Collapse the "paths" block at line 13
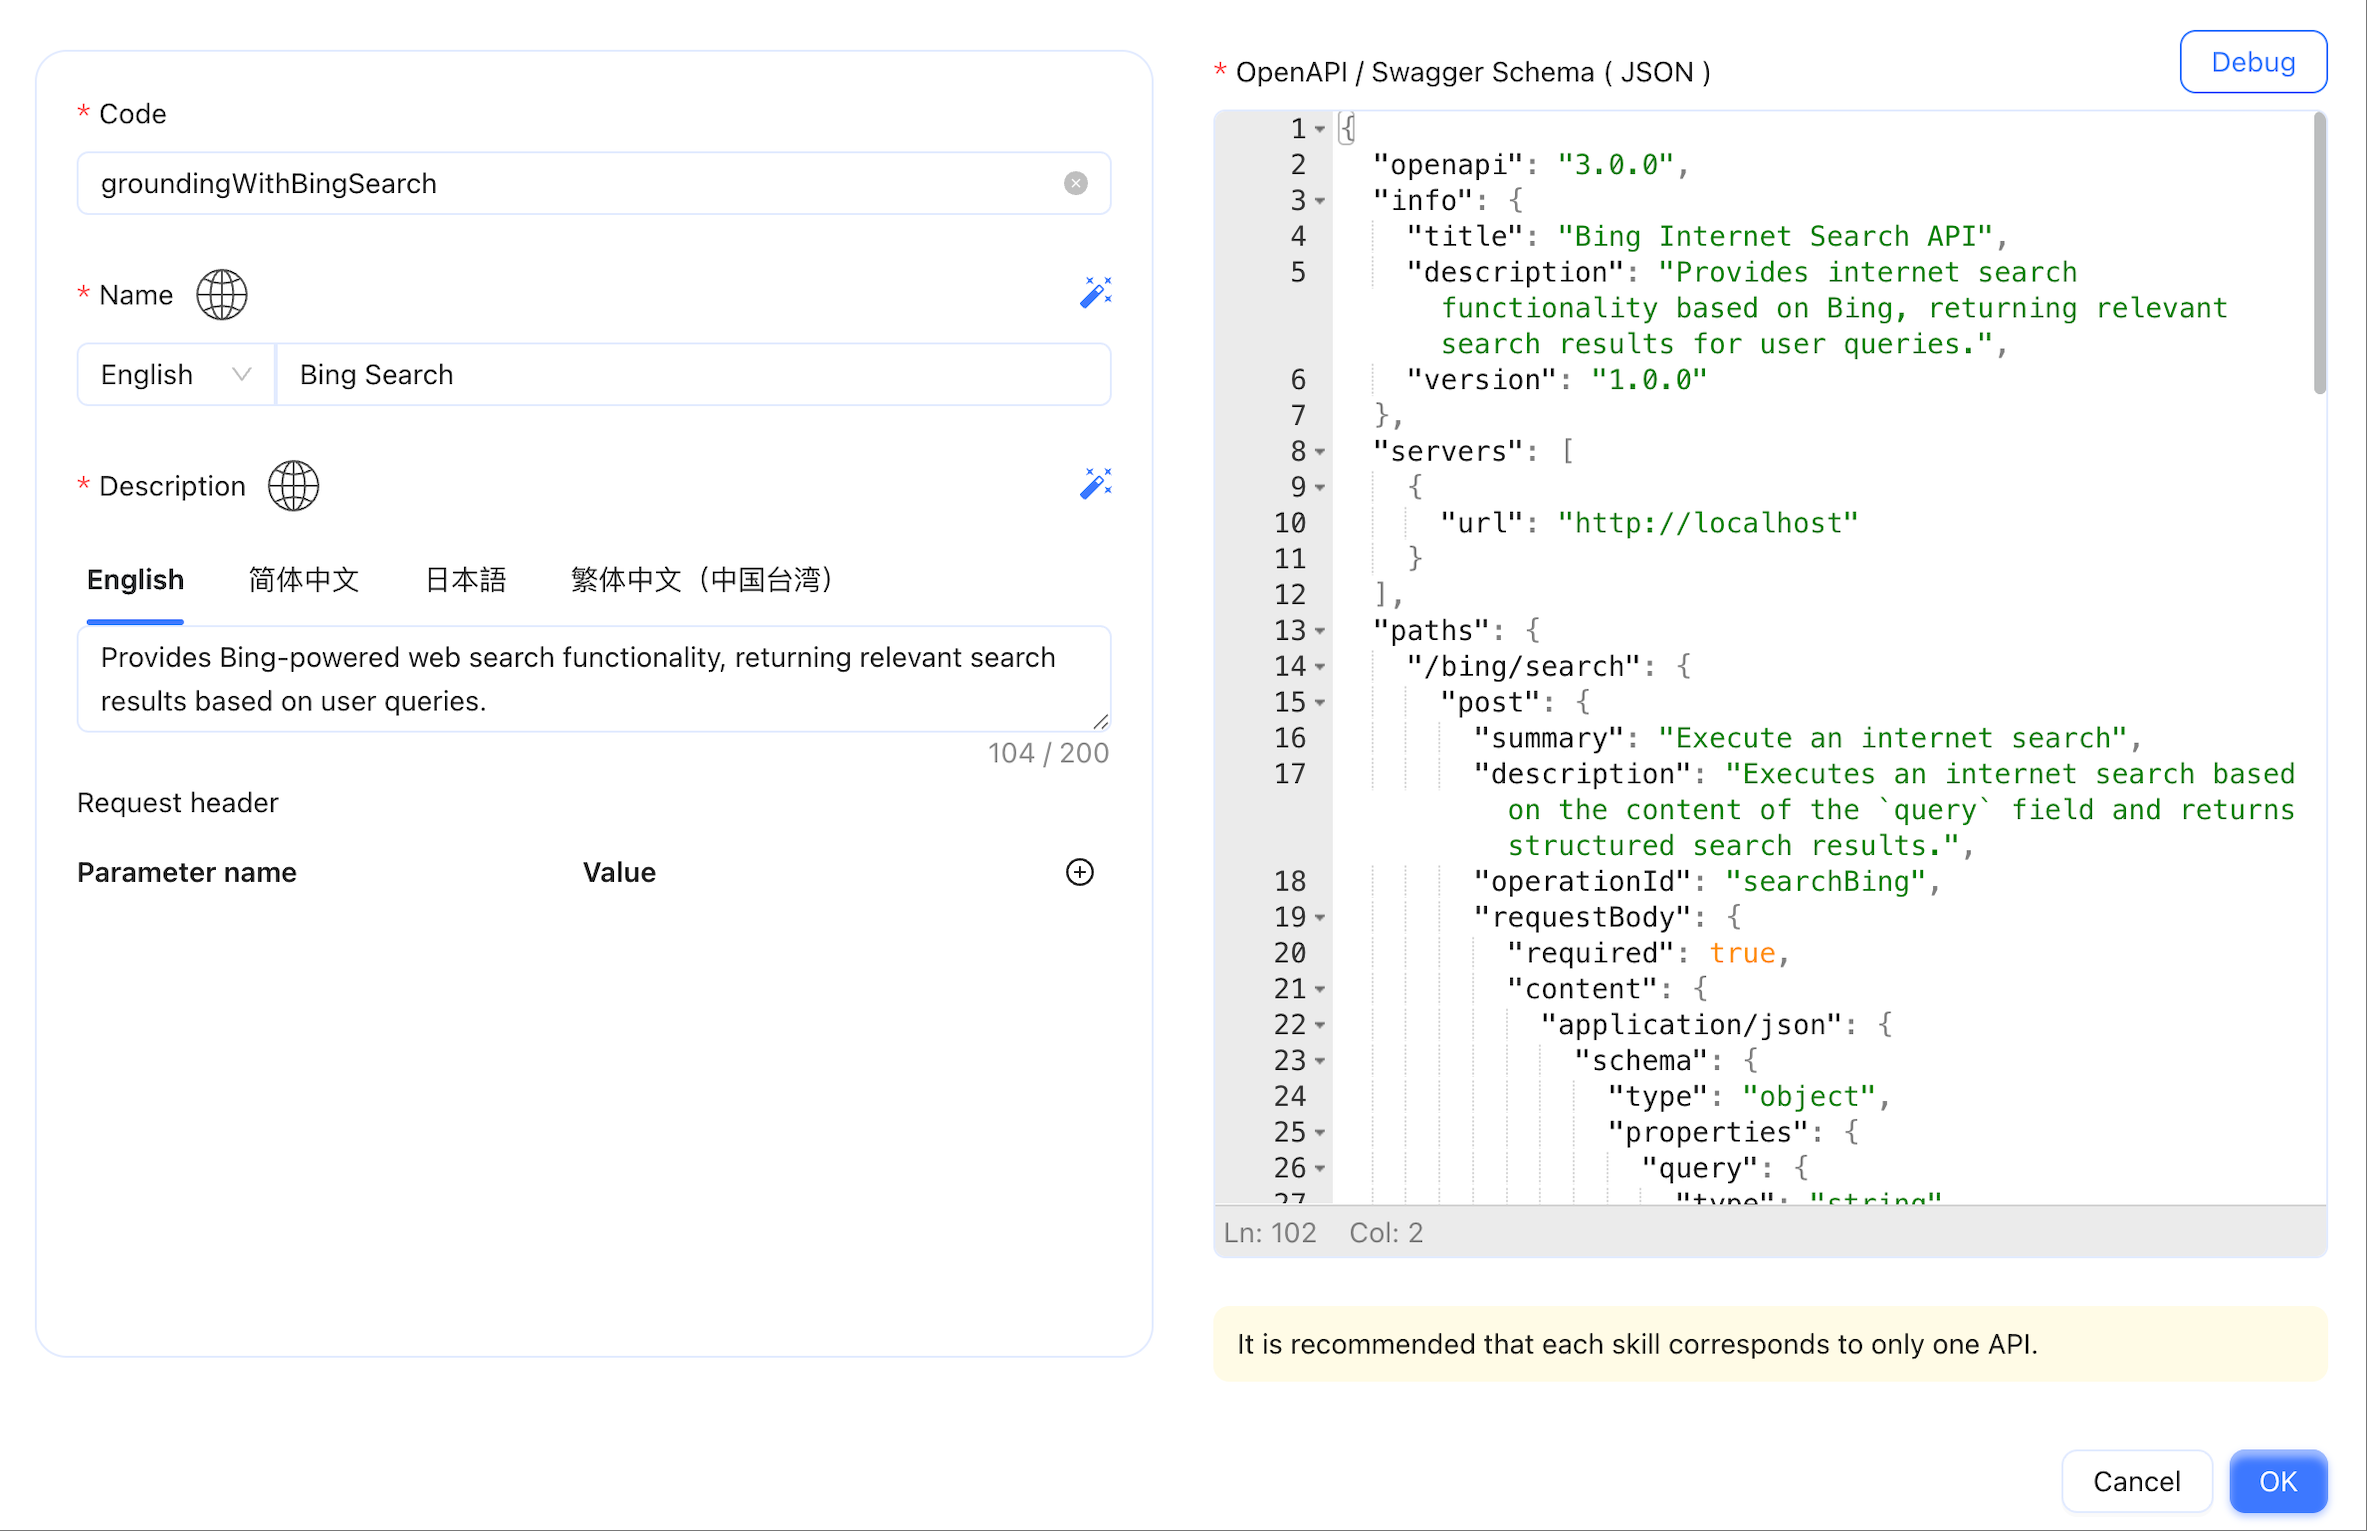The width and height of the screenshot is (2367, 1531). (1320, 631)
